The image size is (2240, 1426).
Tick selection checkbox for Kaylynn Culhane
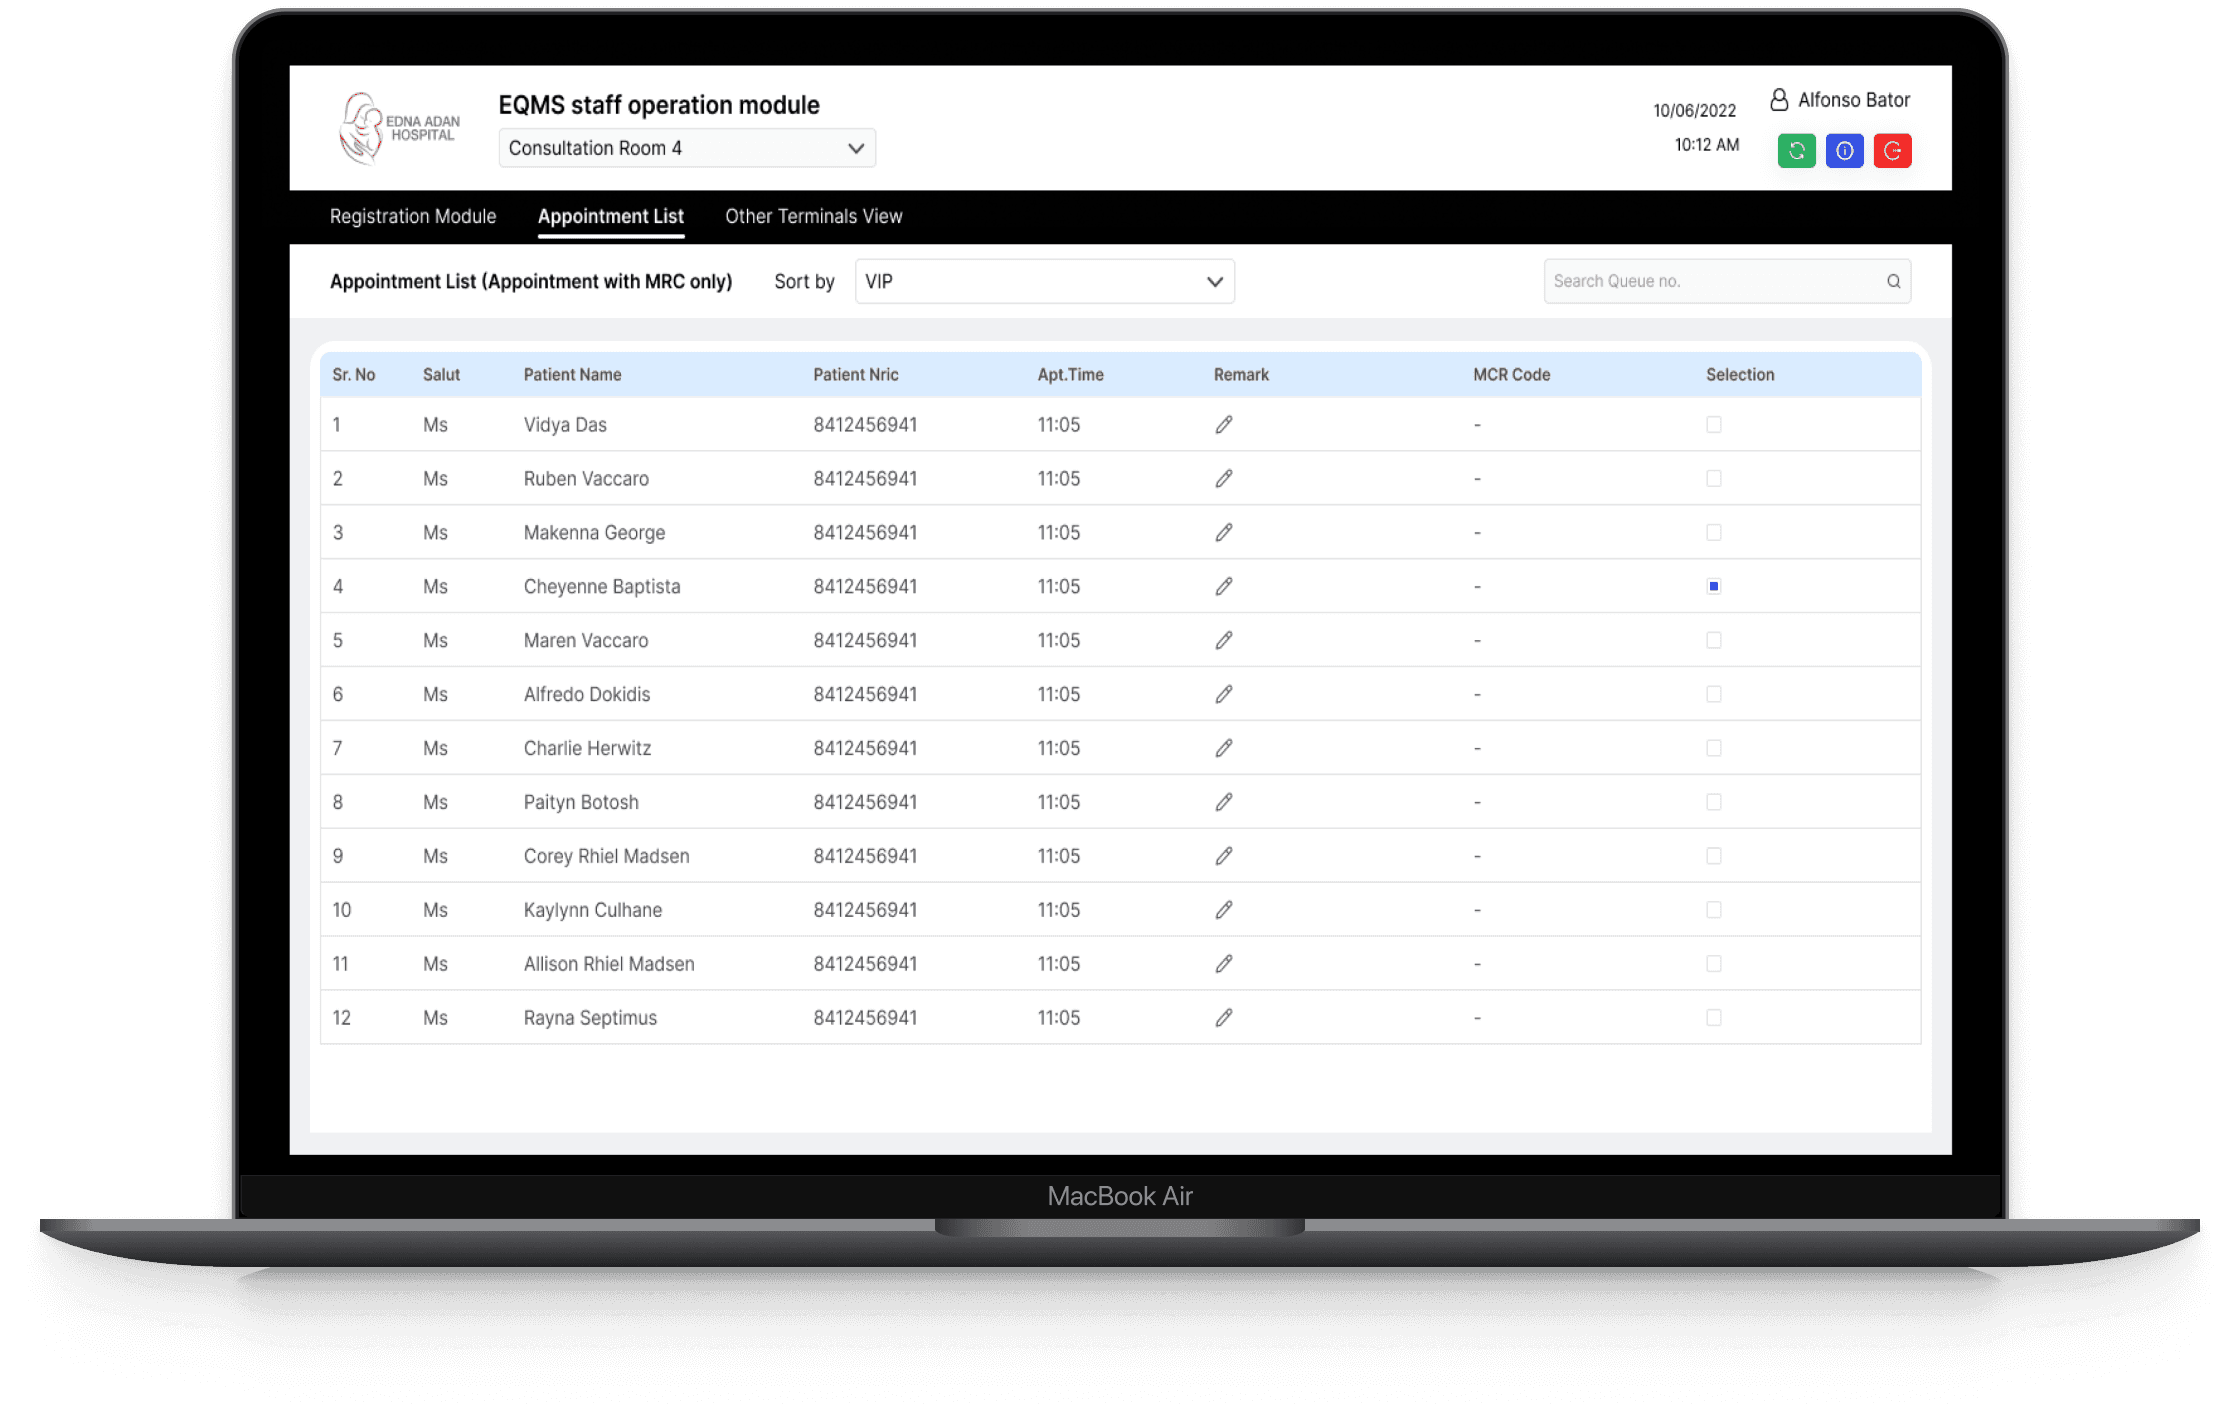(1713, 910)
